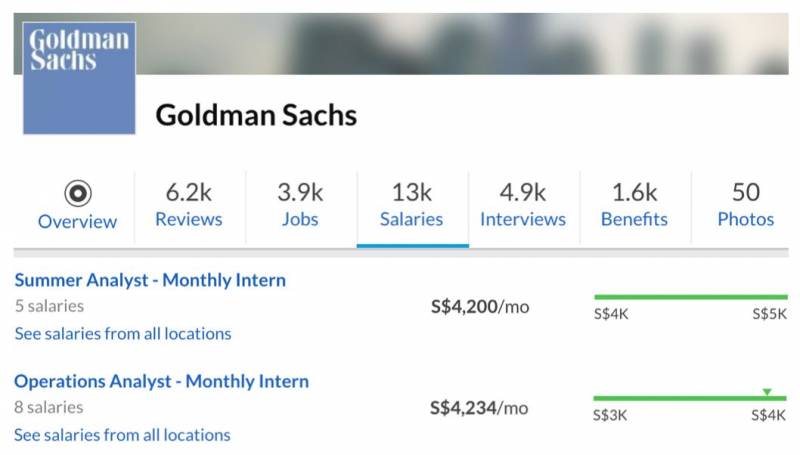Open Summer Analyst - Monthly Intern link
This screenshot has height=455, width=800.
[150, 280]
